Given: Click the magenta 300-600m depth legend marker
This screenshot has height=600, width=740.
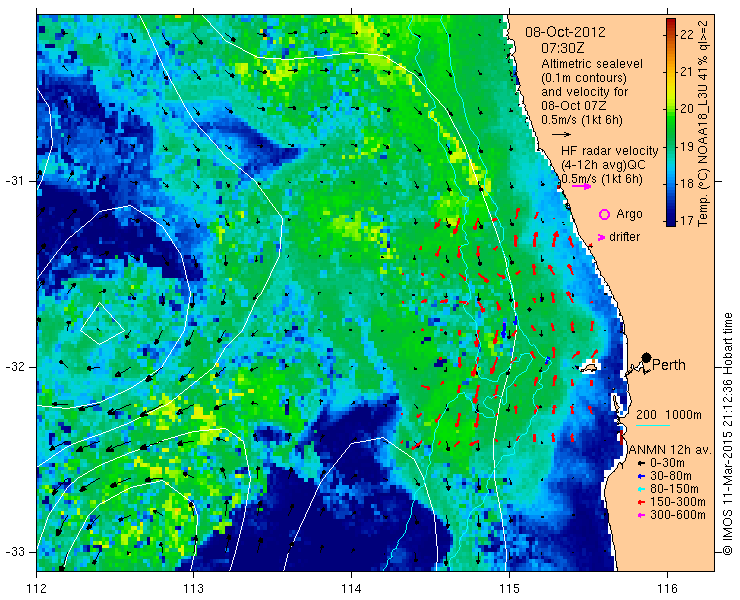Looking at the screenshot, I should click(641, 515).
